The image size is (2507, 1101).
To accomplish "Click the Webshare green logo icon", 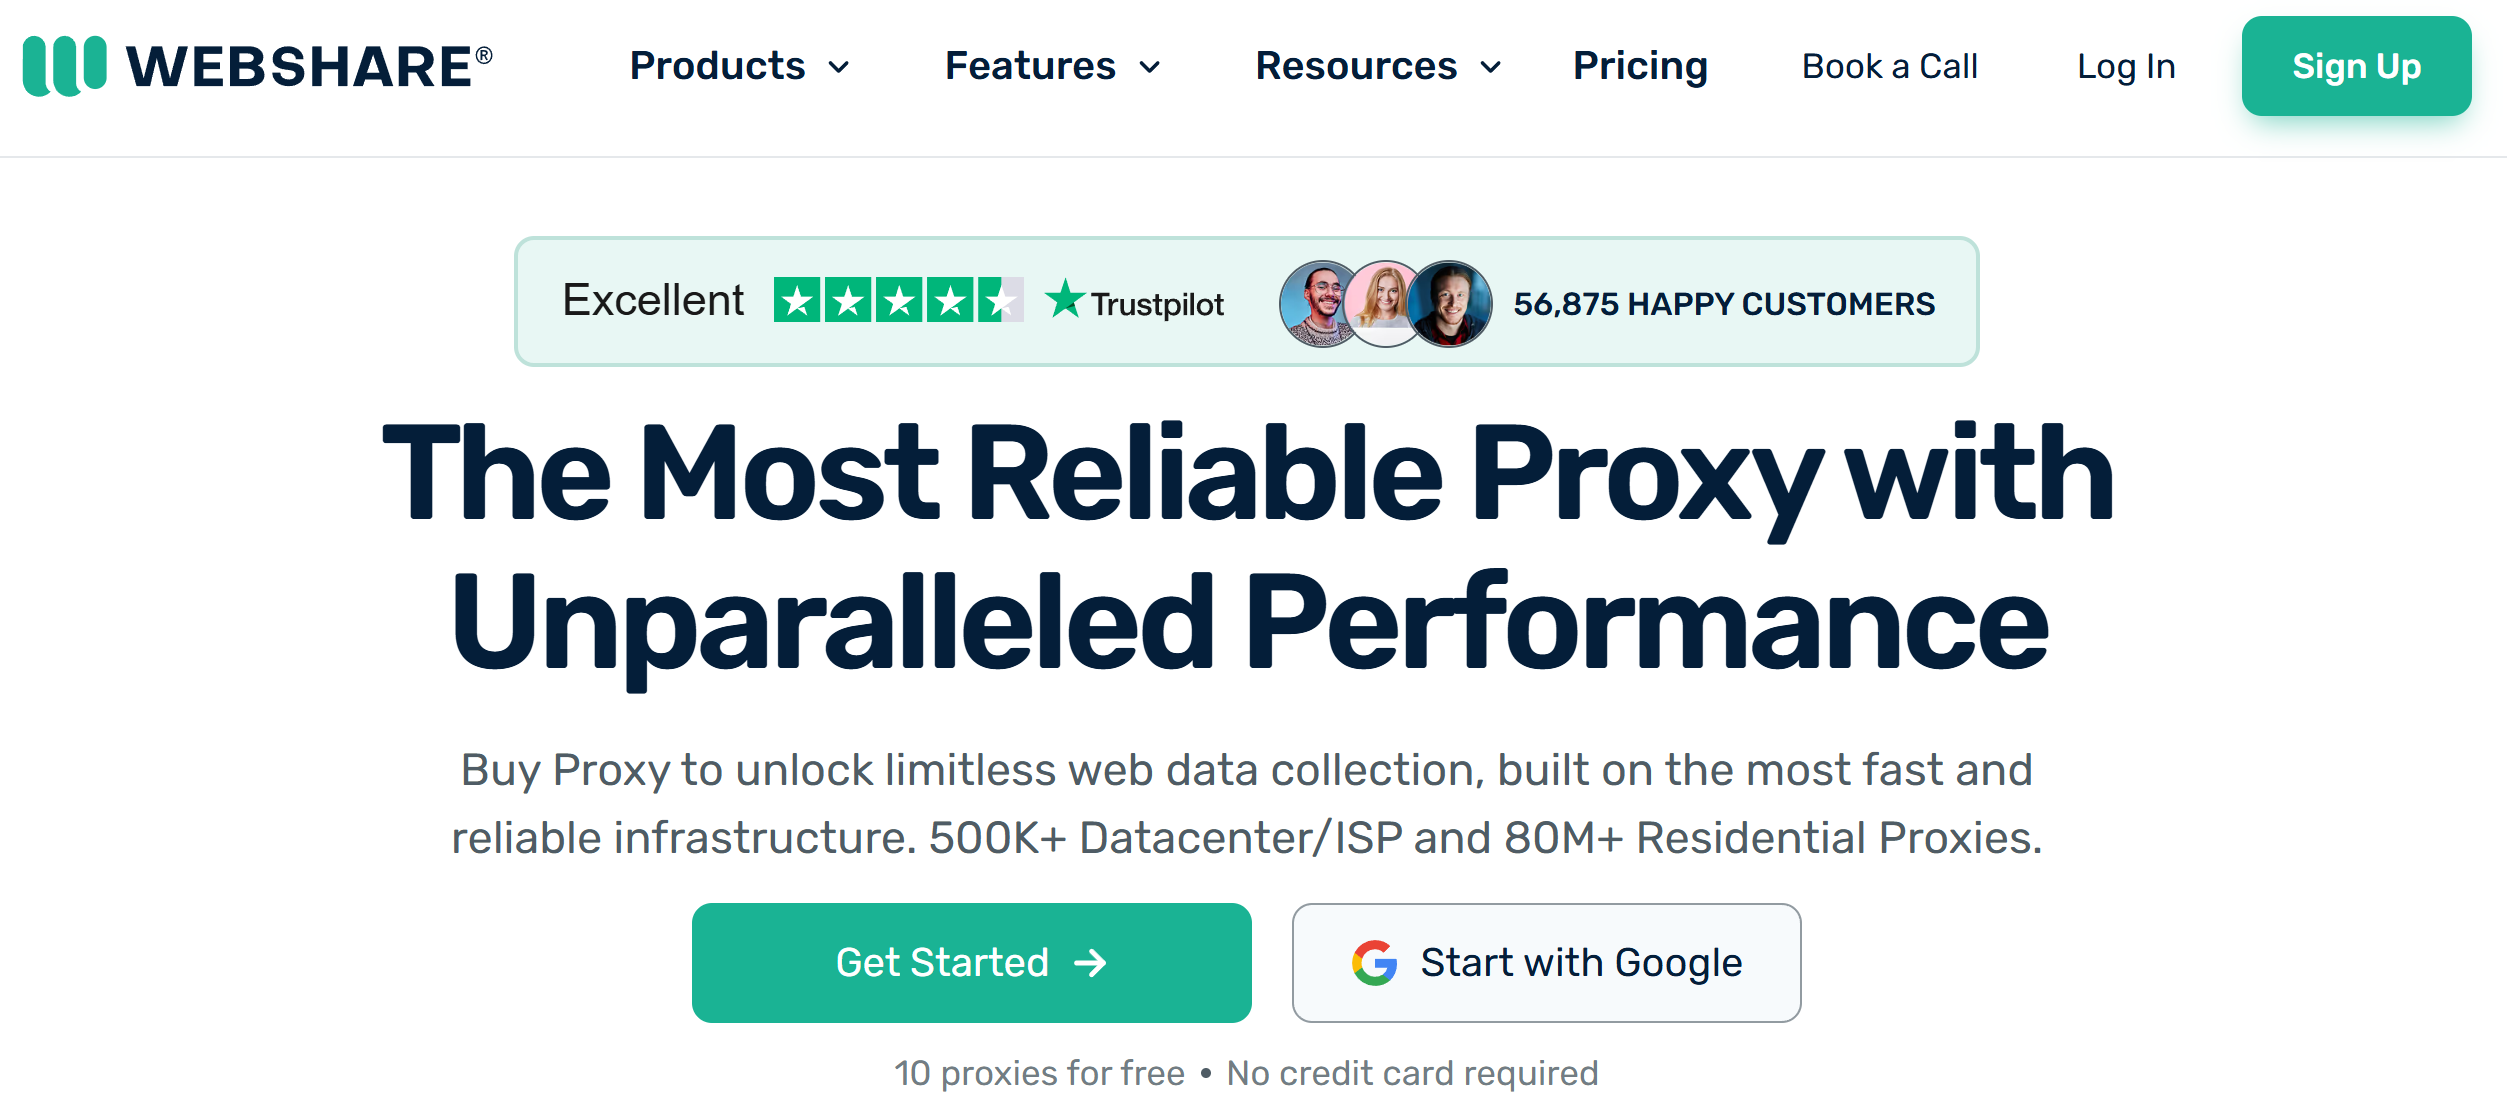I will pyautogui.click(x=65, y=66).
